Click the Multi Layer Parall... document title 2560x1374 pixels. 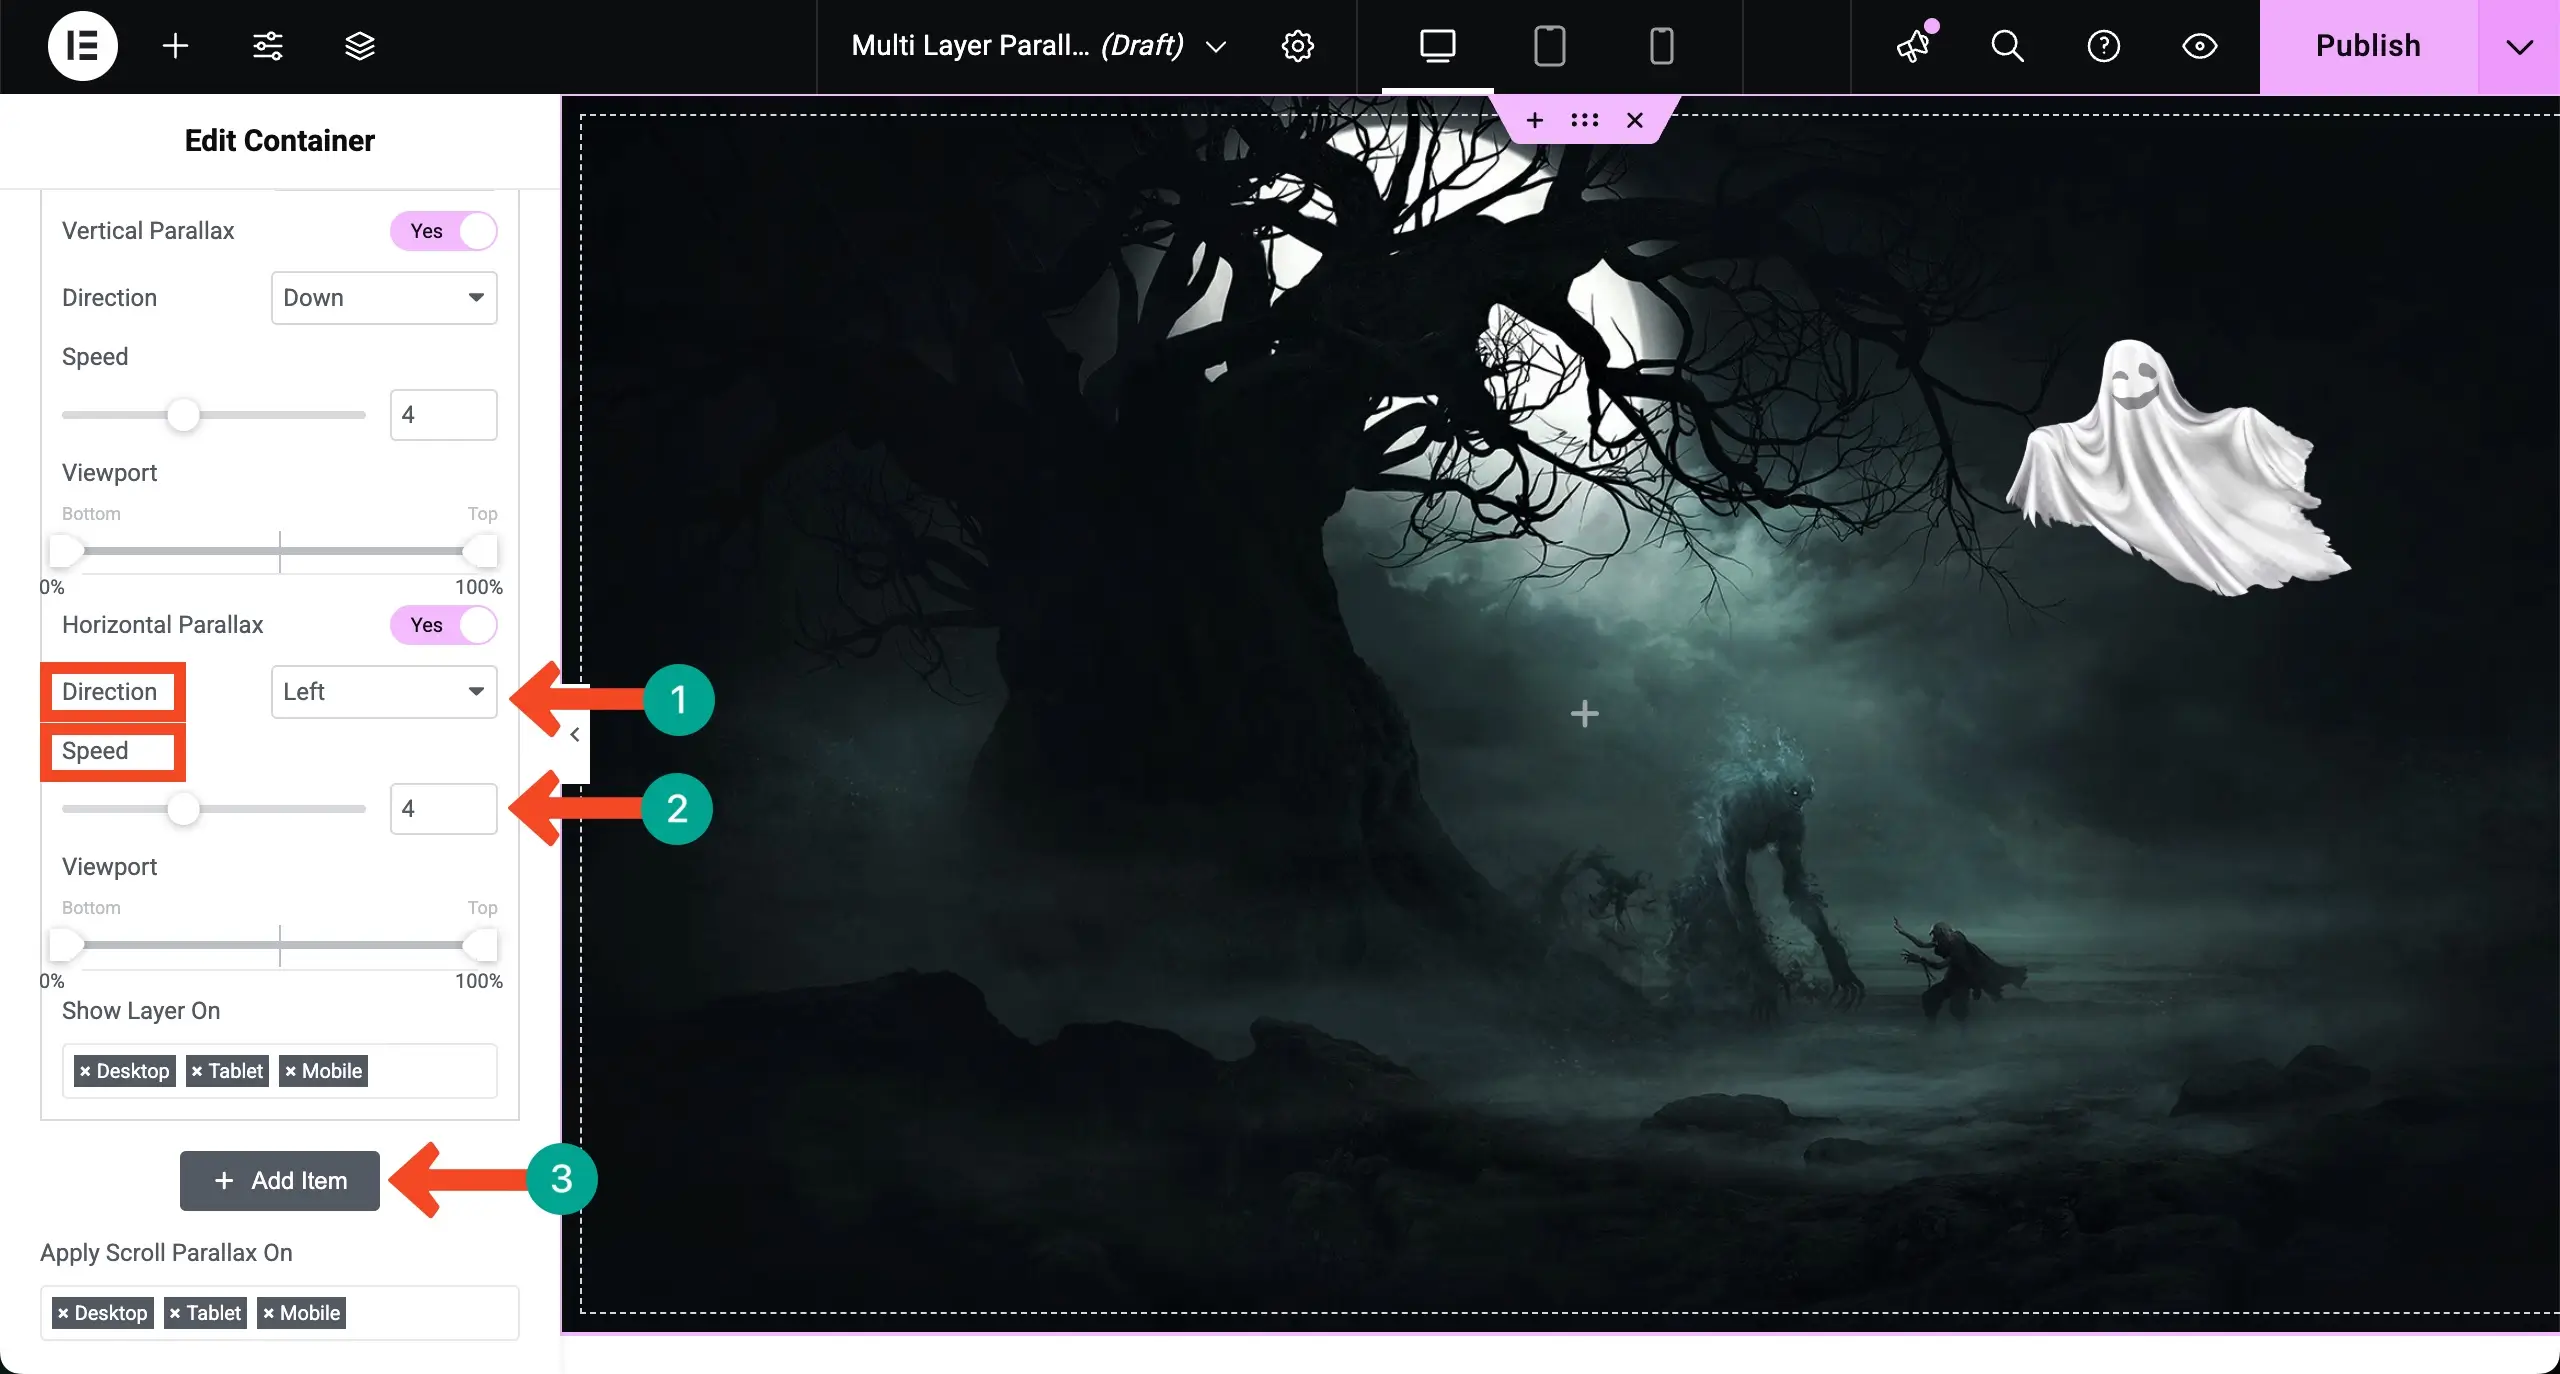[x=1017, y=46]
